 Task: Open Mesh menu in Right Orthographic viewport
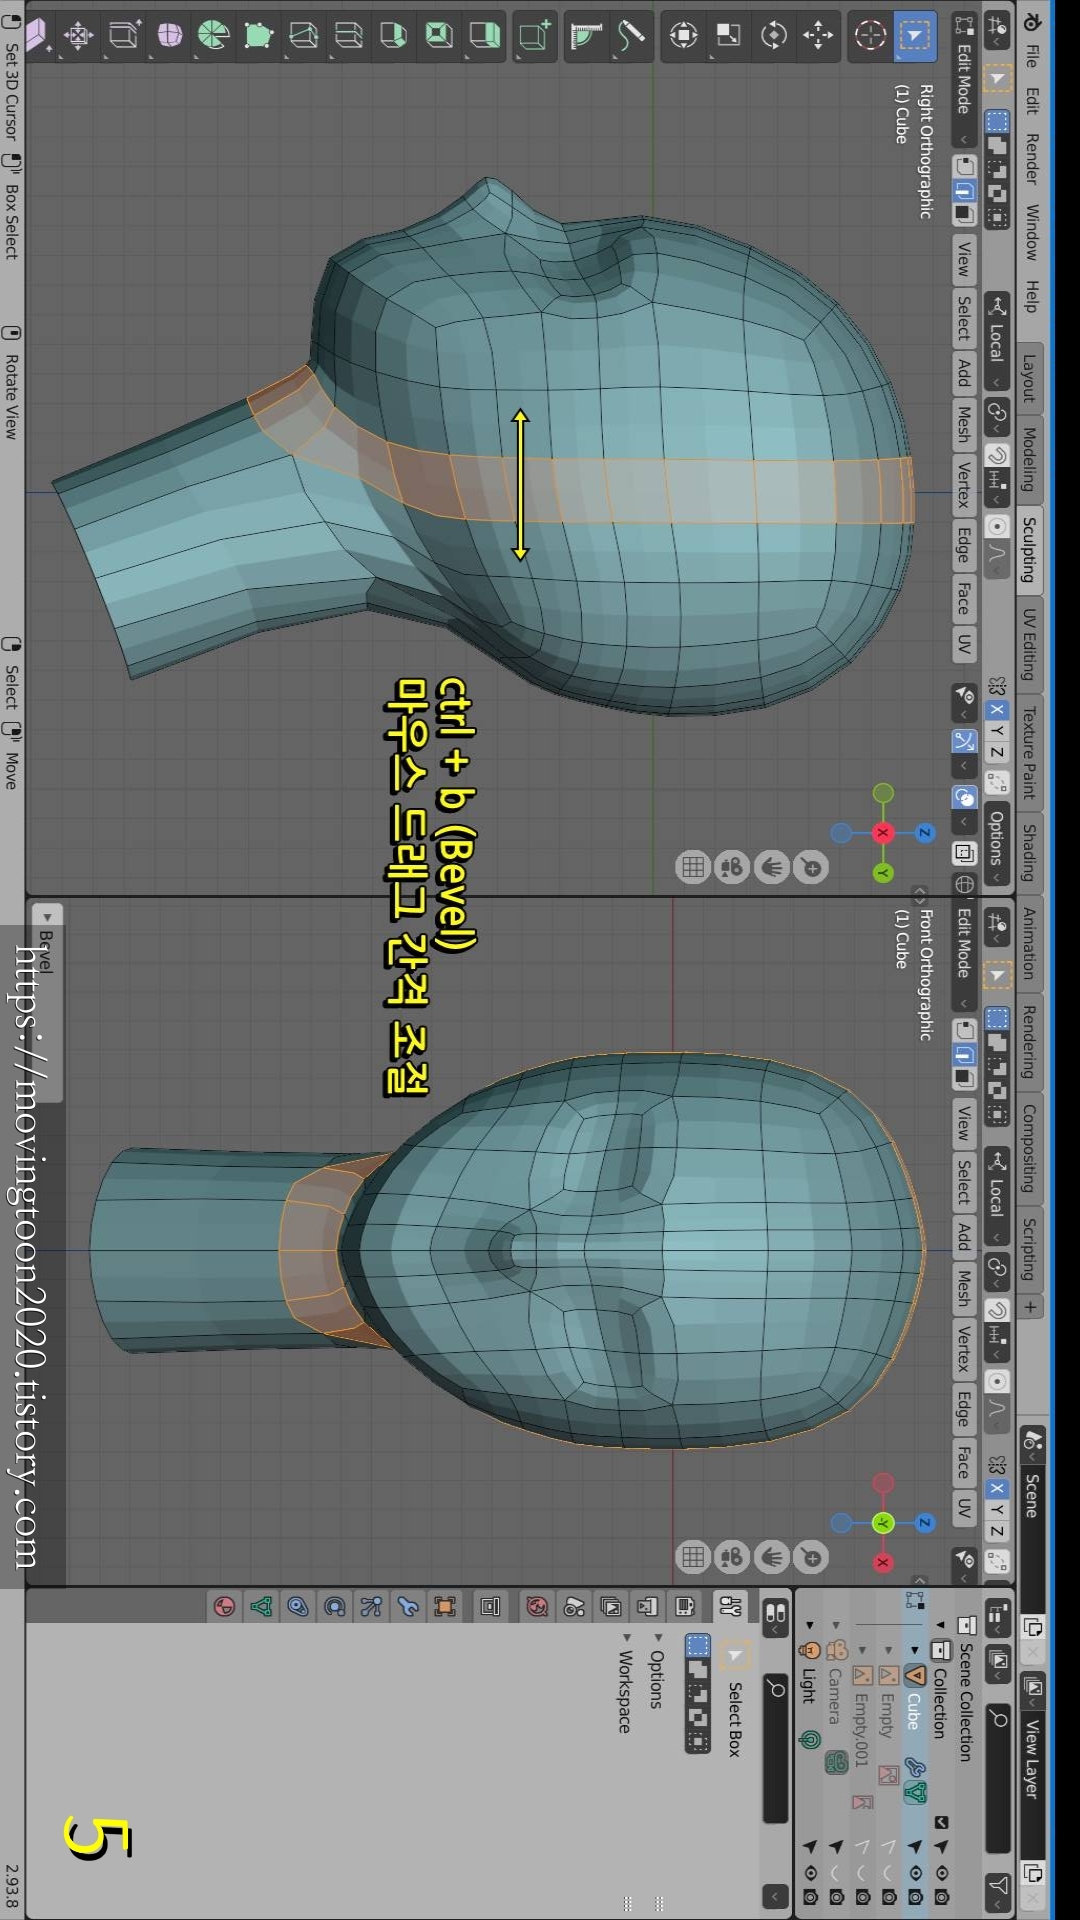click(963, 424)
